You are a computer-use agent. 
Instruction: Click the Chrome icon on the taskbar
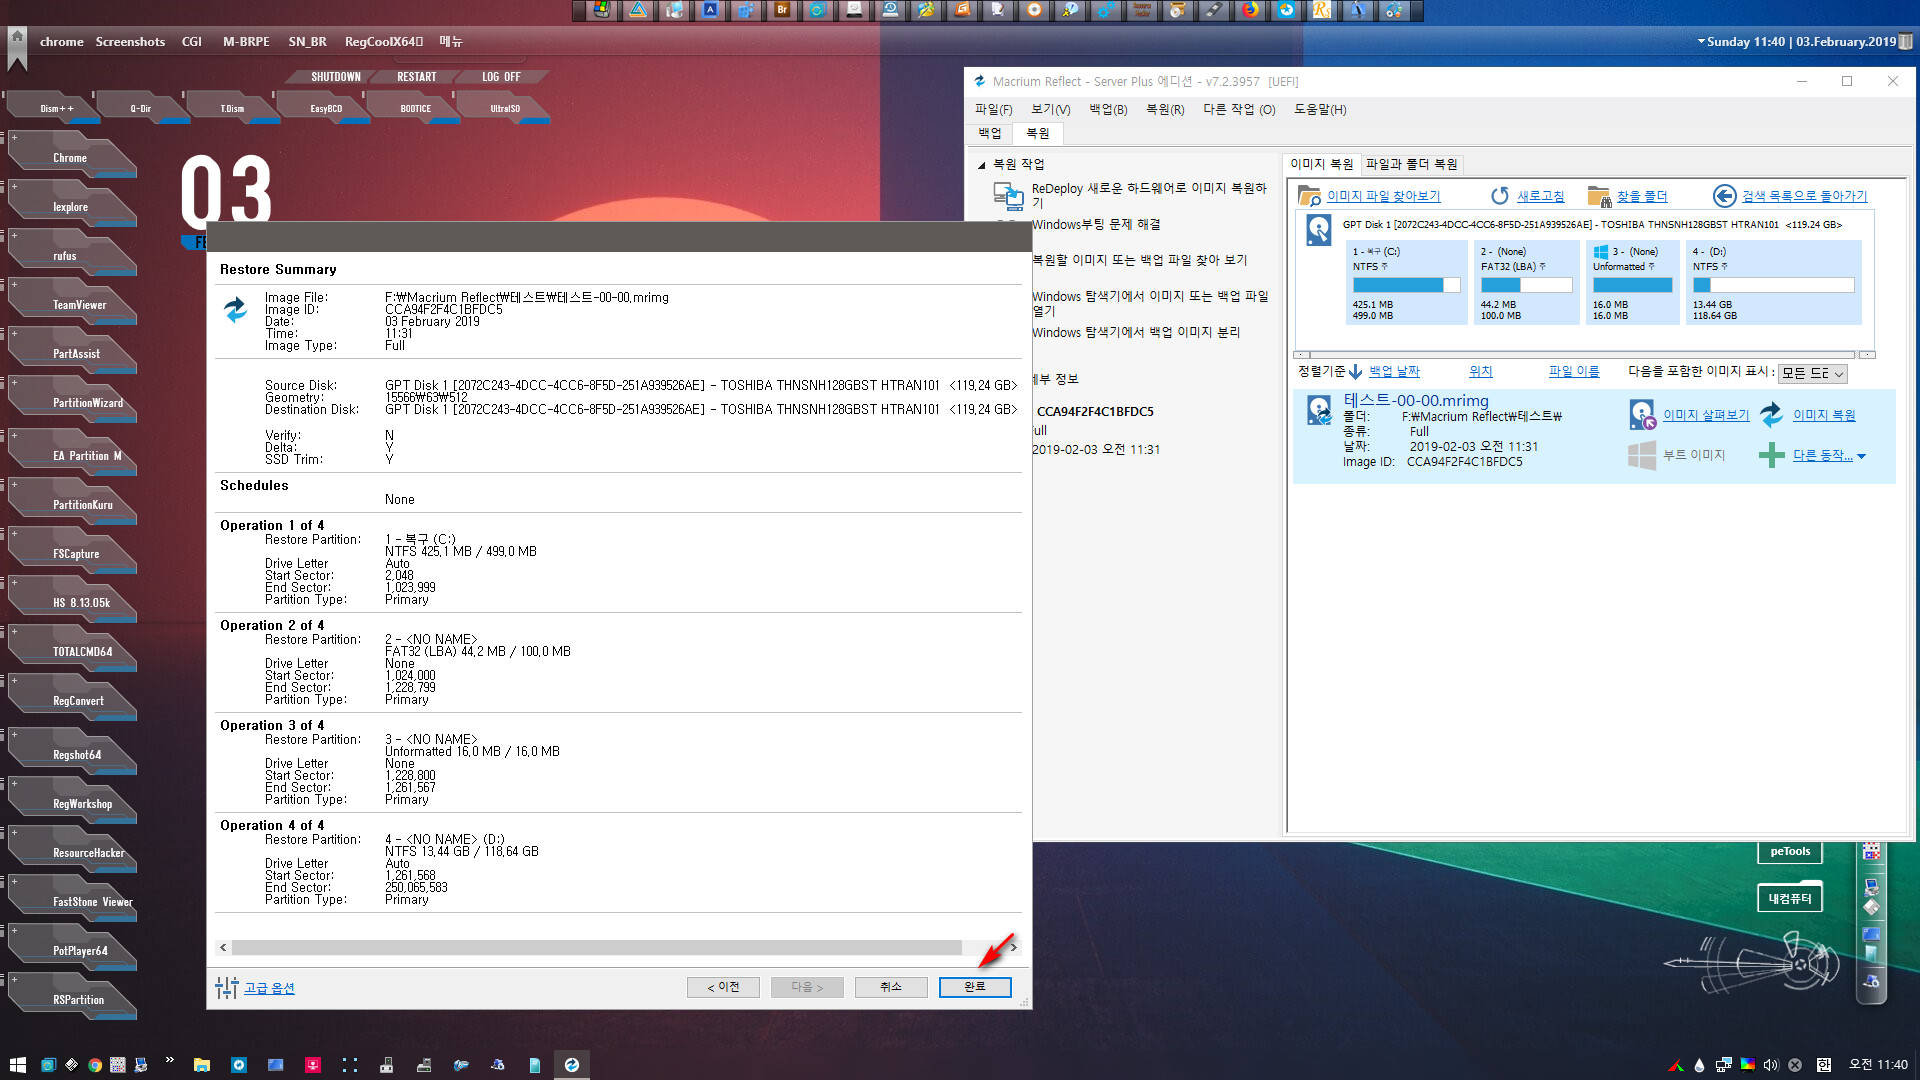[94, 1065]
